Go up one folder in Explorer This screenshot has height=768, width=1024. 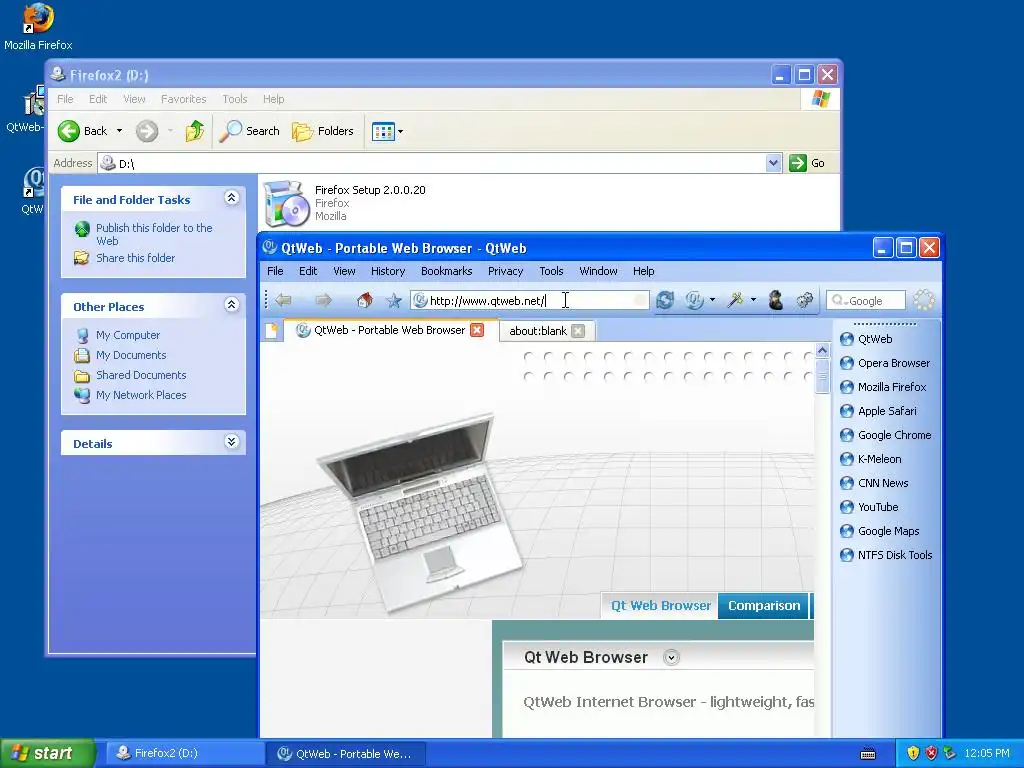click(194, 131)
